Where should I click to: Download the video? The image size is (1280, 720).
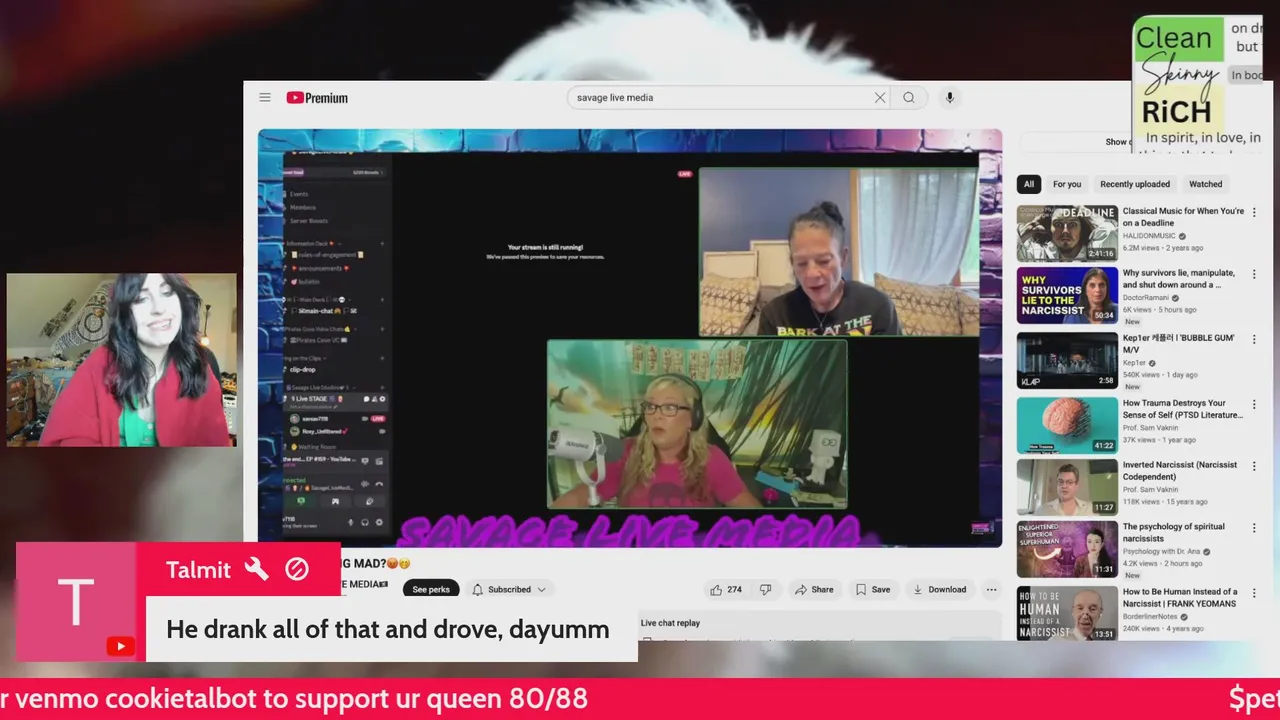pos(939,590)
